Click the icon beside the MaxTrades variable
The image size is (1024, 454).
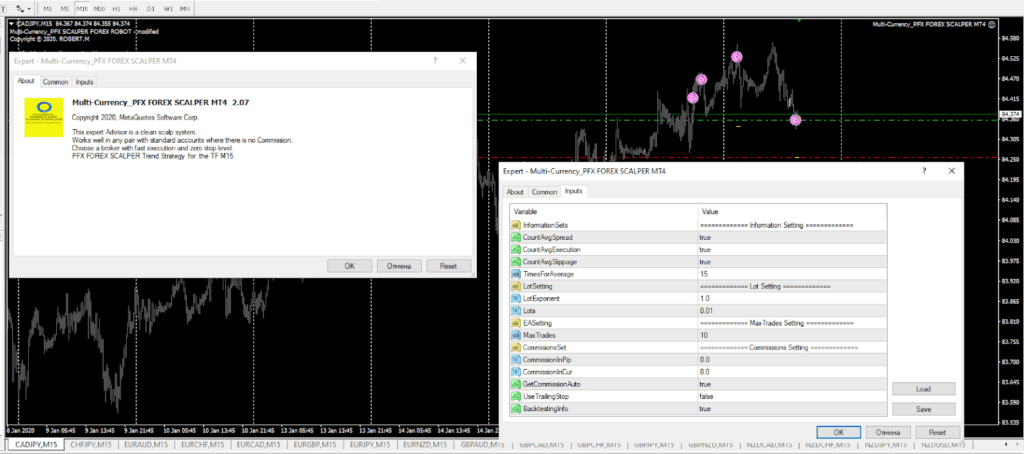pyautogui.click(x=516, y=335)
